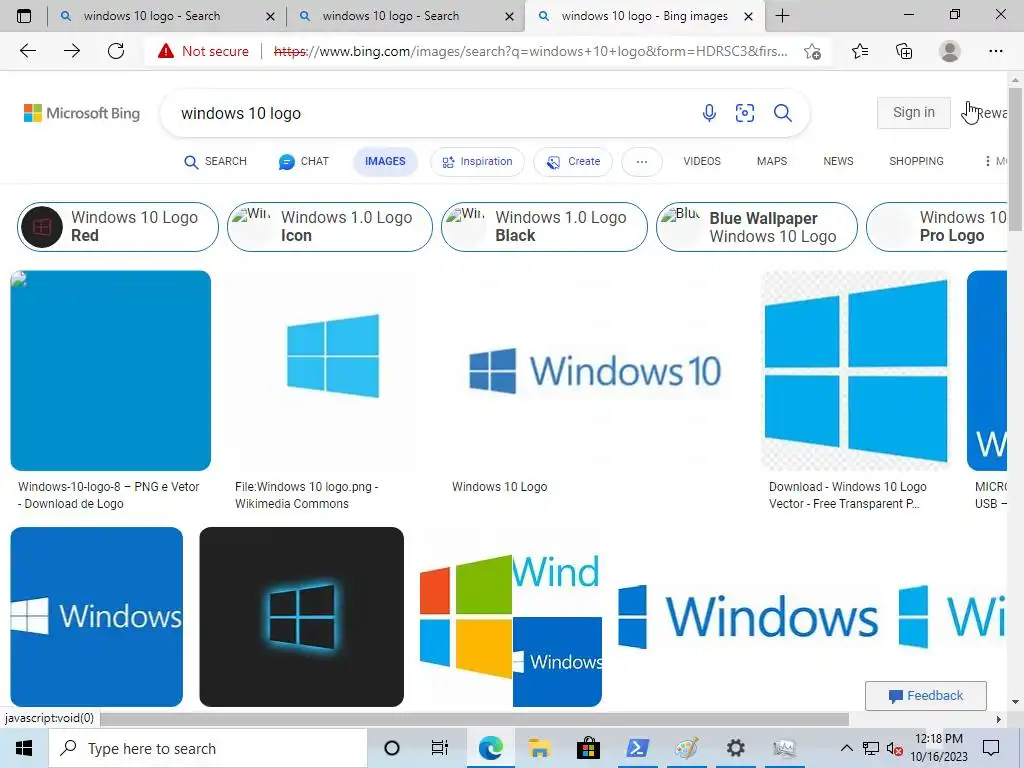The width and height of the screenshot is (1024, 768).
Task: Open PowerShell from taskbar
Action: (637, 748)
